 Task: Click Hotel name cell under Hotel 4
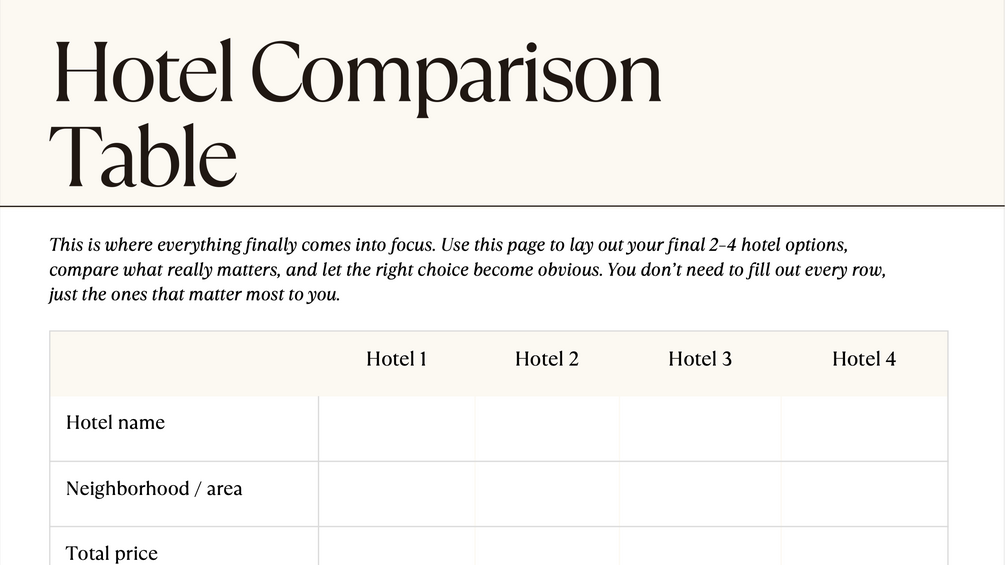tap(865, 429)
